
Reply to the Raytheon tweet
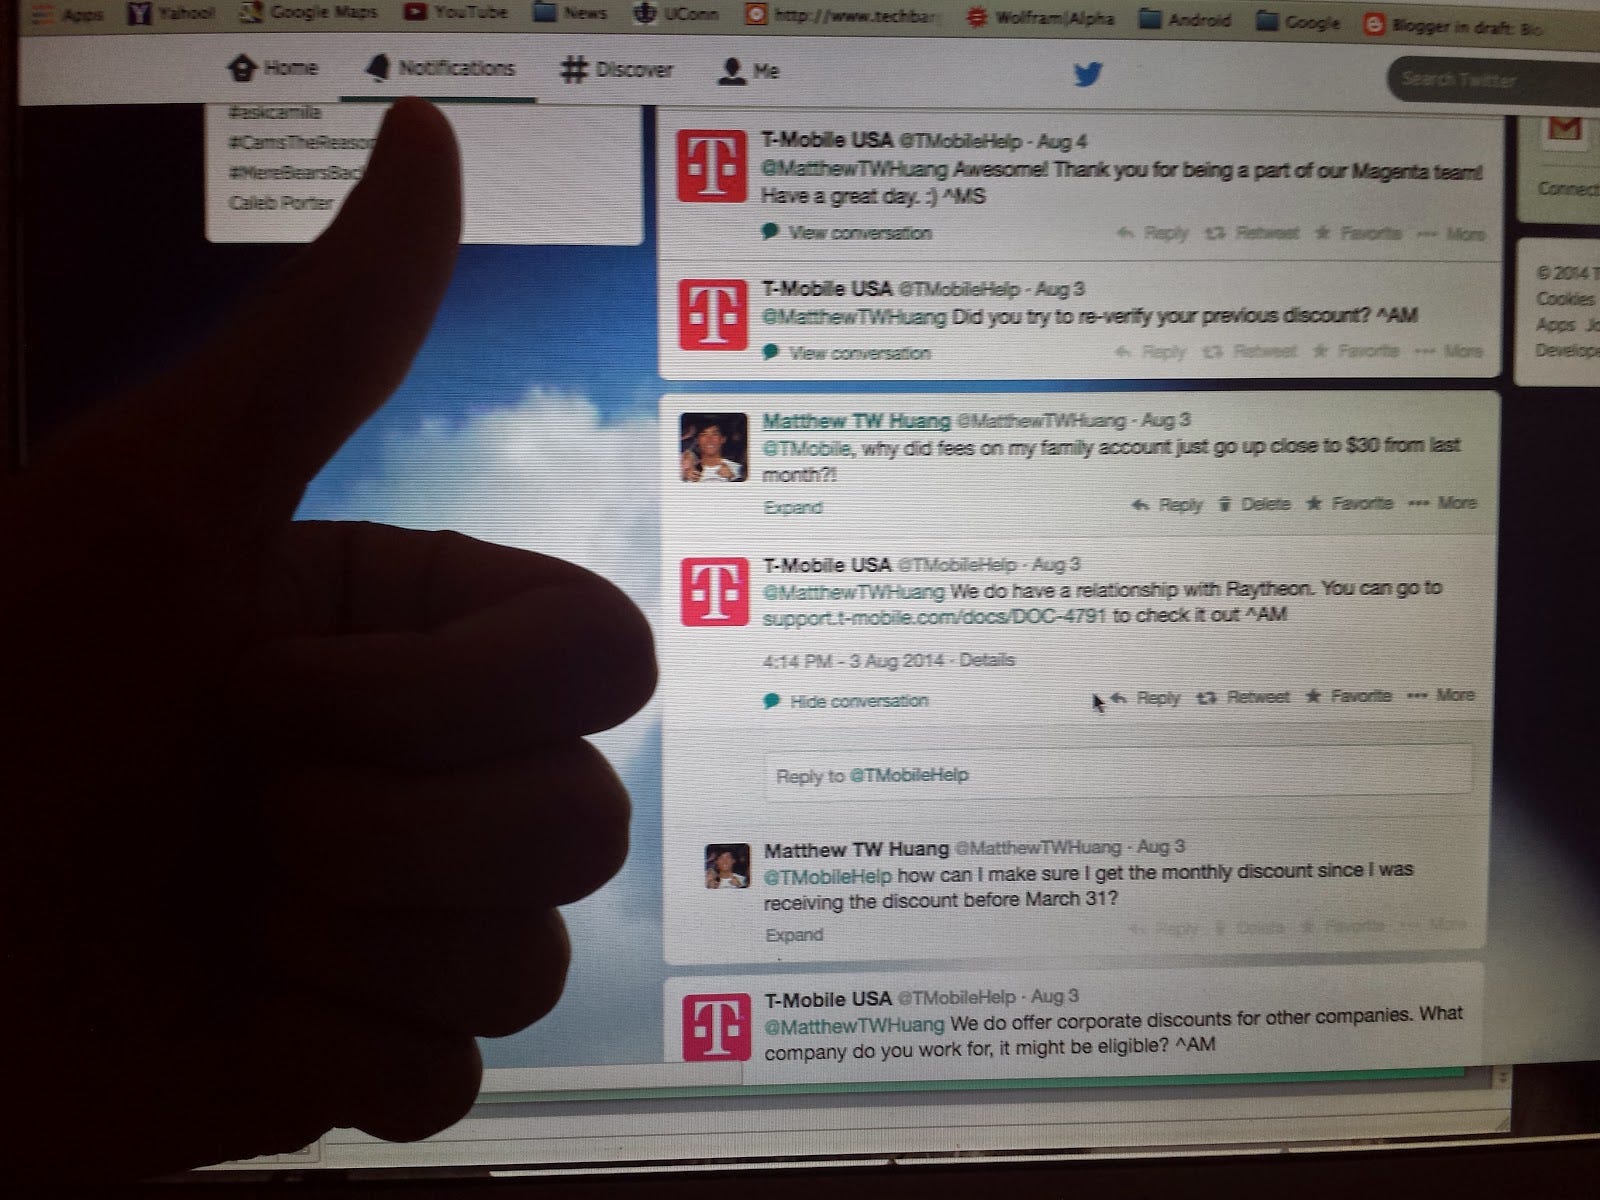coord(1145,698)
